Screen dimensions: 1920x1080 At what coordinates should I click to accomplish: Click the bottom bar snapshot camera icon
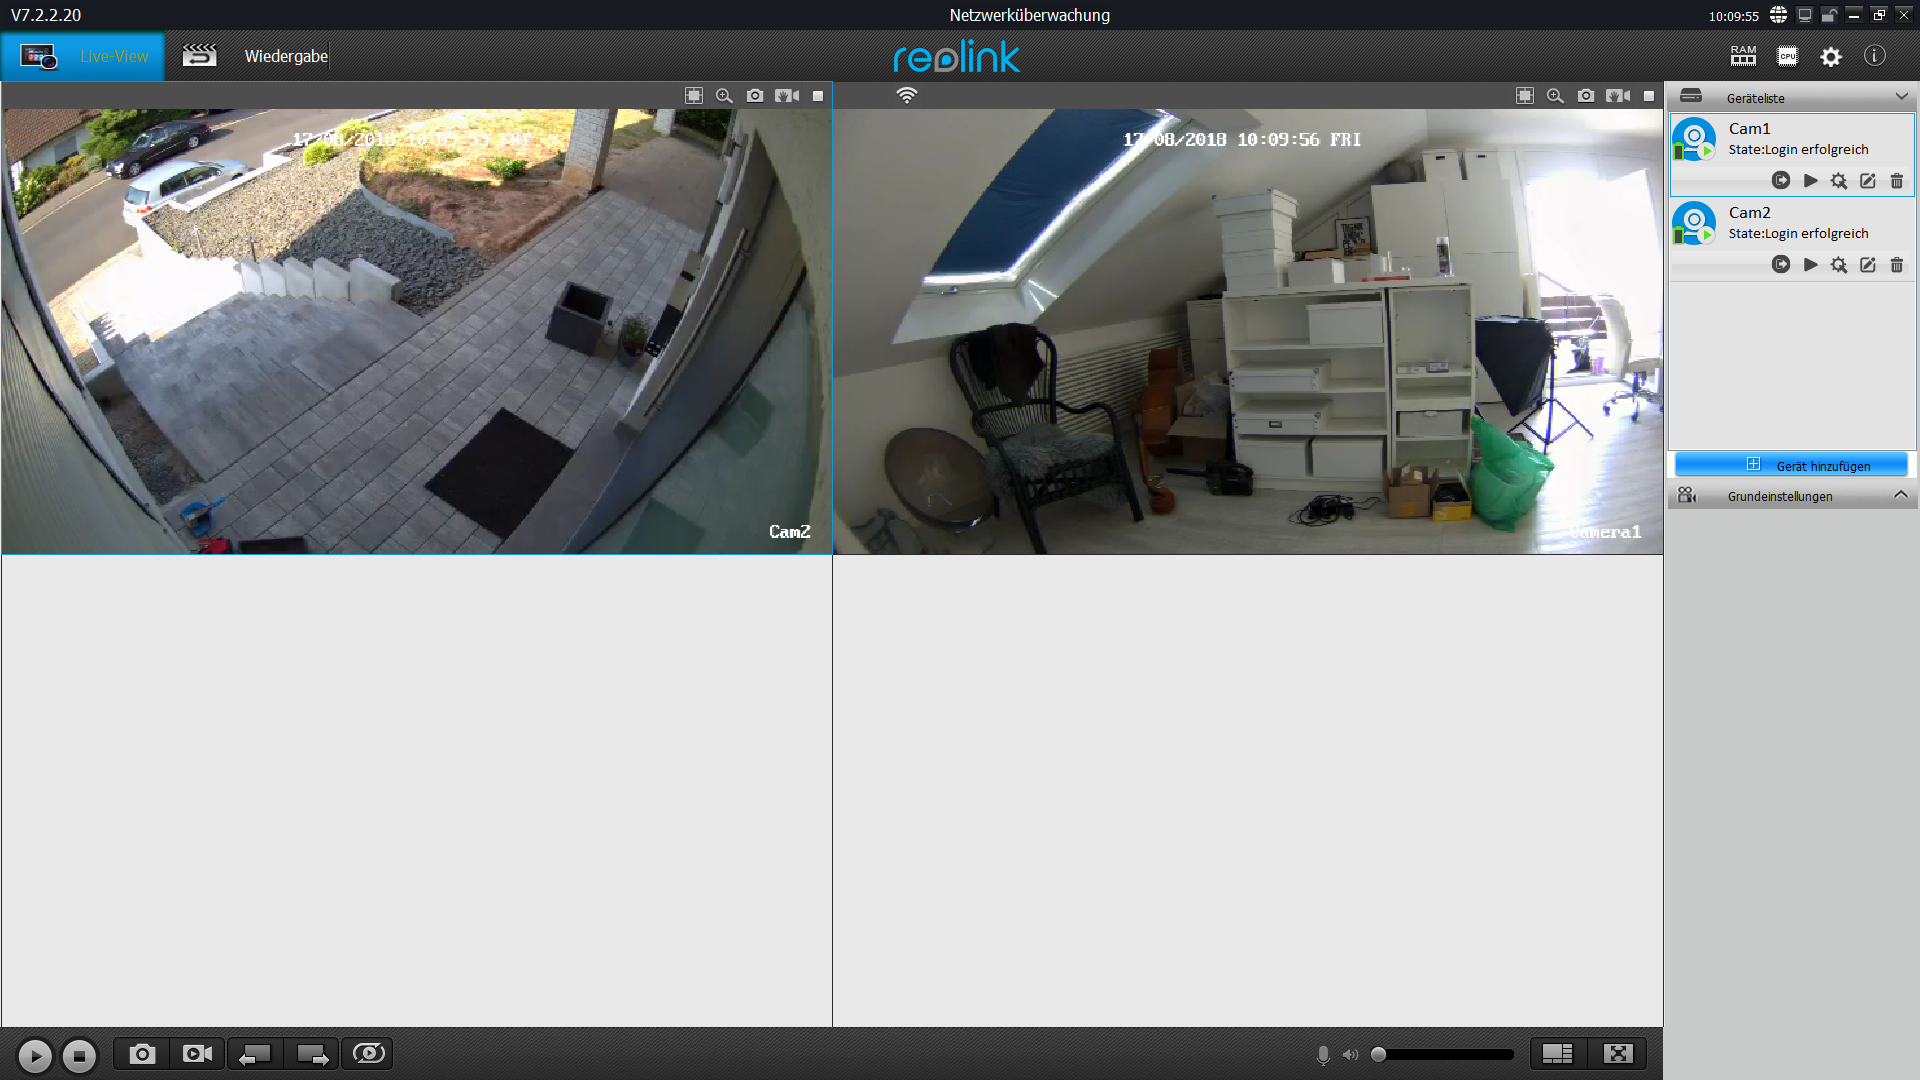click(142, 1054)
